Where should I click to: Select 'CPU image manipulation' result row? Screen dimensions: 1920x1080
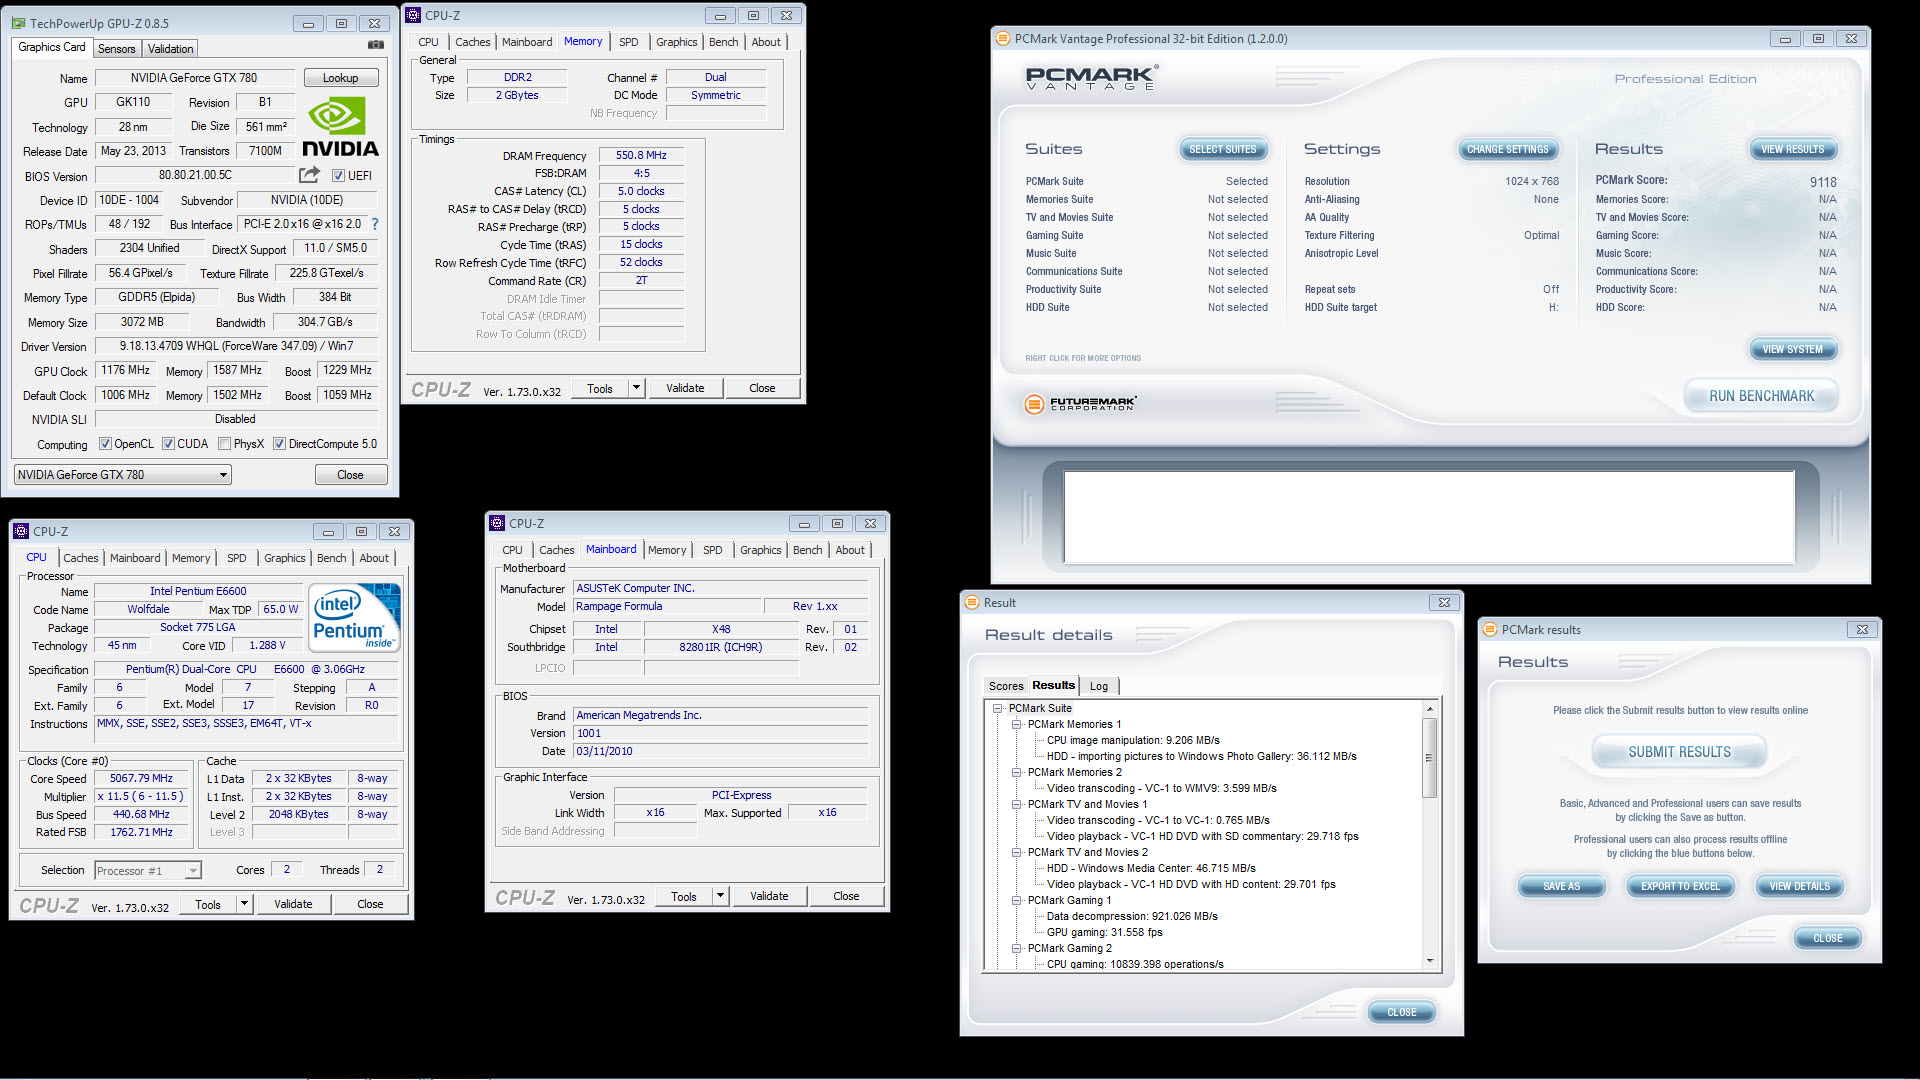click(x=1133, y=740)
